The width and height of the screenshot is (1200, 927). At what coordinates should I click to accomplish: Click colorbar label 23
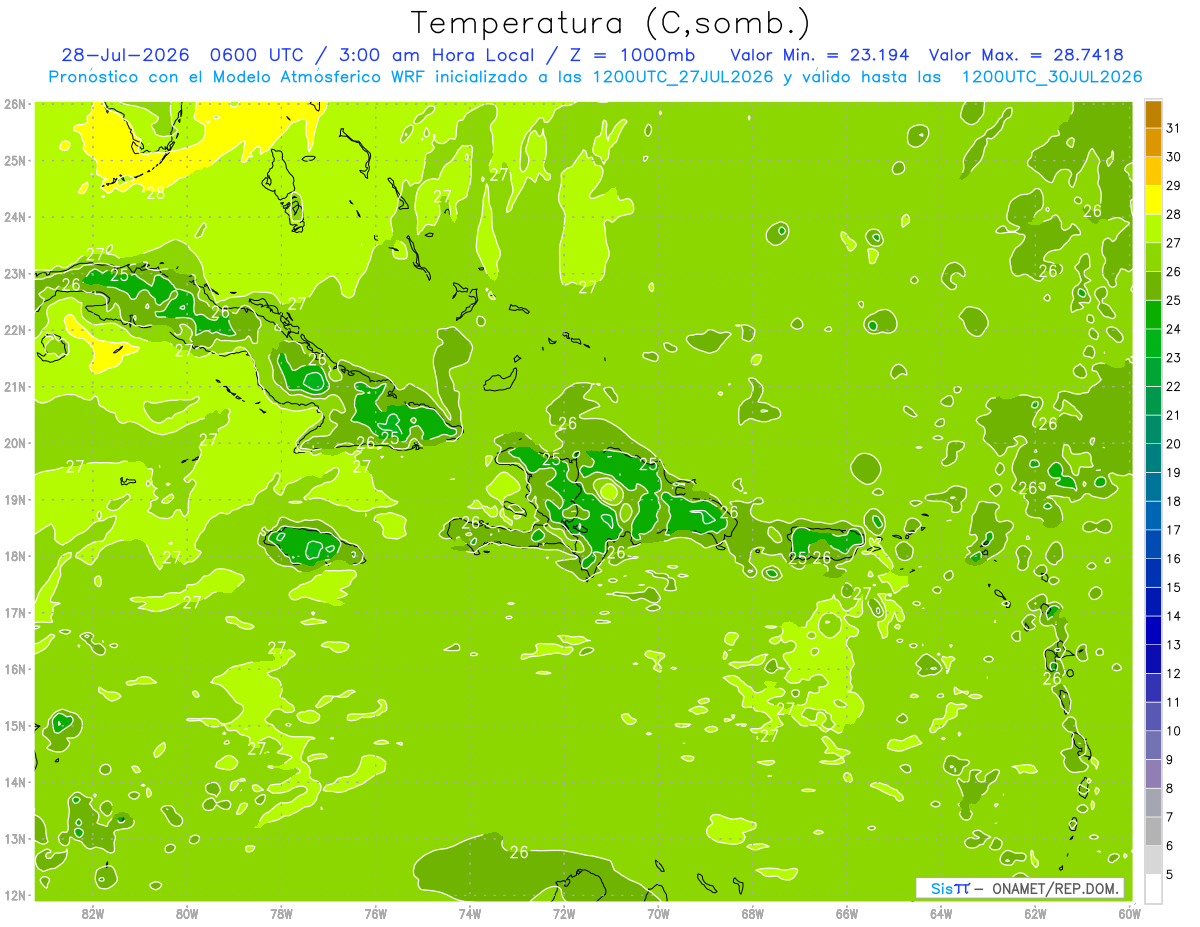click(x=1173, y=358)
